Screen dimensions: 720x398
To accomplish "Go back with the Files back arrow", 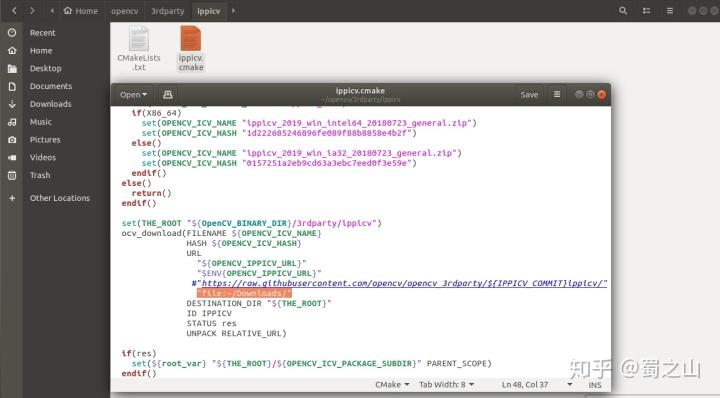I will (14, 11).
